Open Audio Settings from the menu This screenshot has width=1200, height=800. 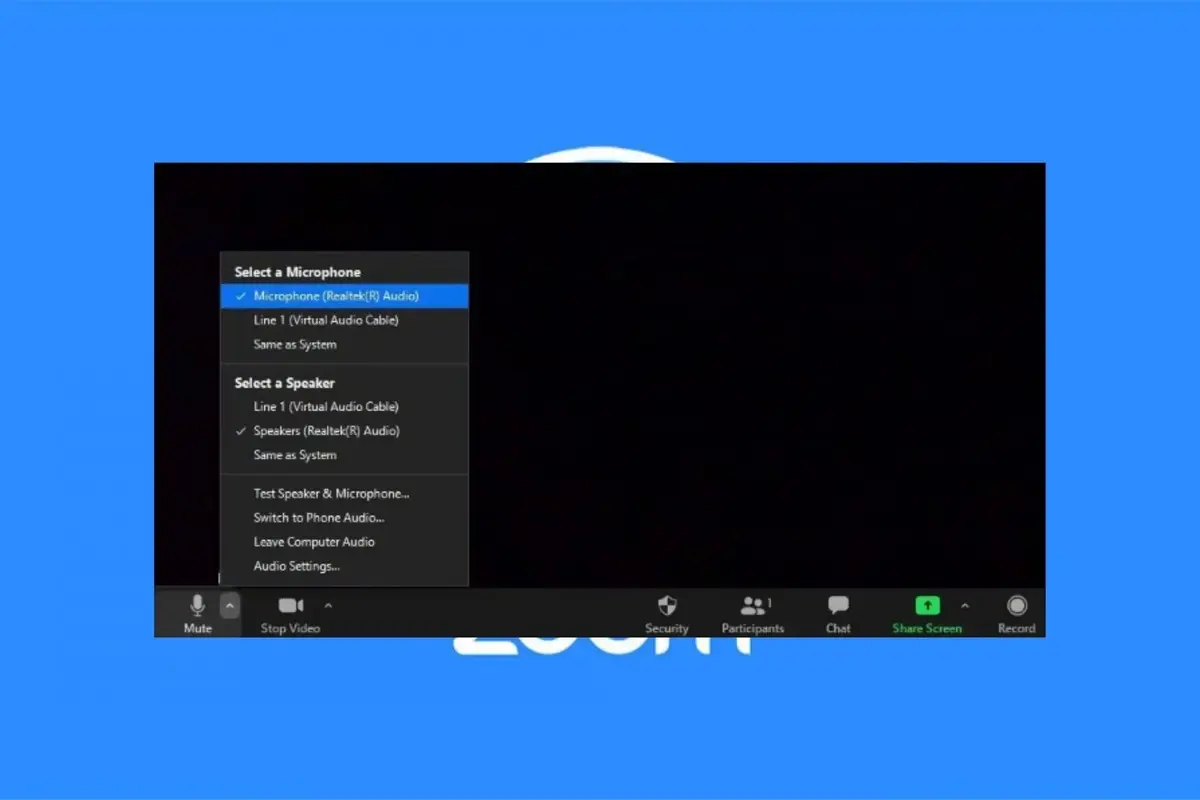tap(296, 566)
